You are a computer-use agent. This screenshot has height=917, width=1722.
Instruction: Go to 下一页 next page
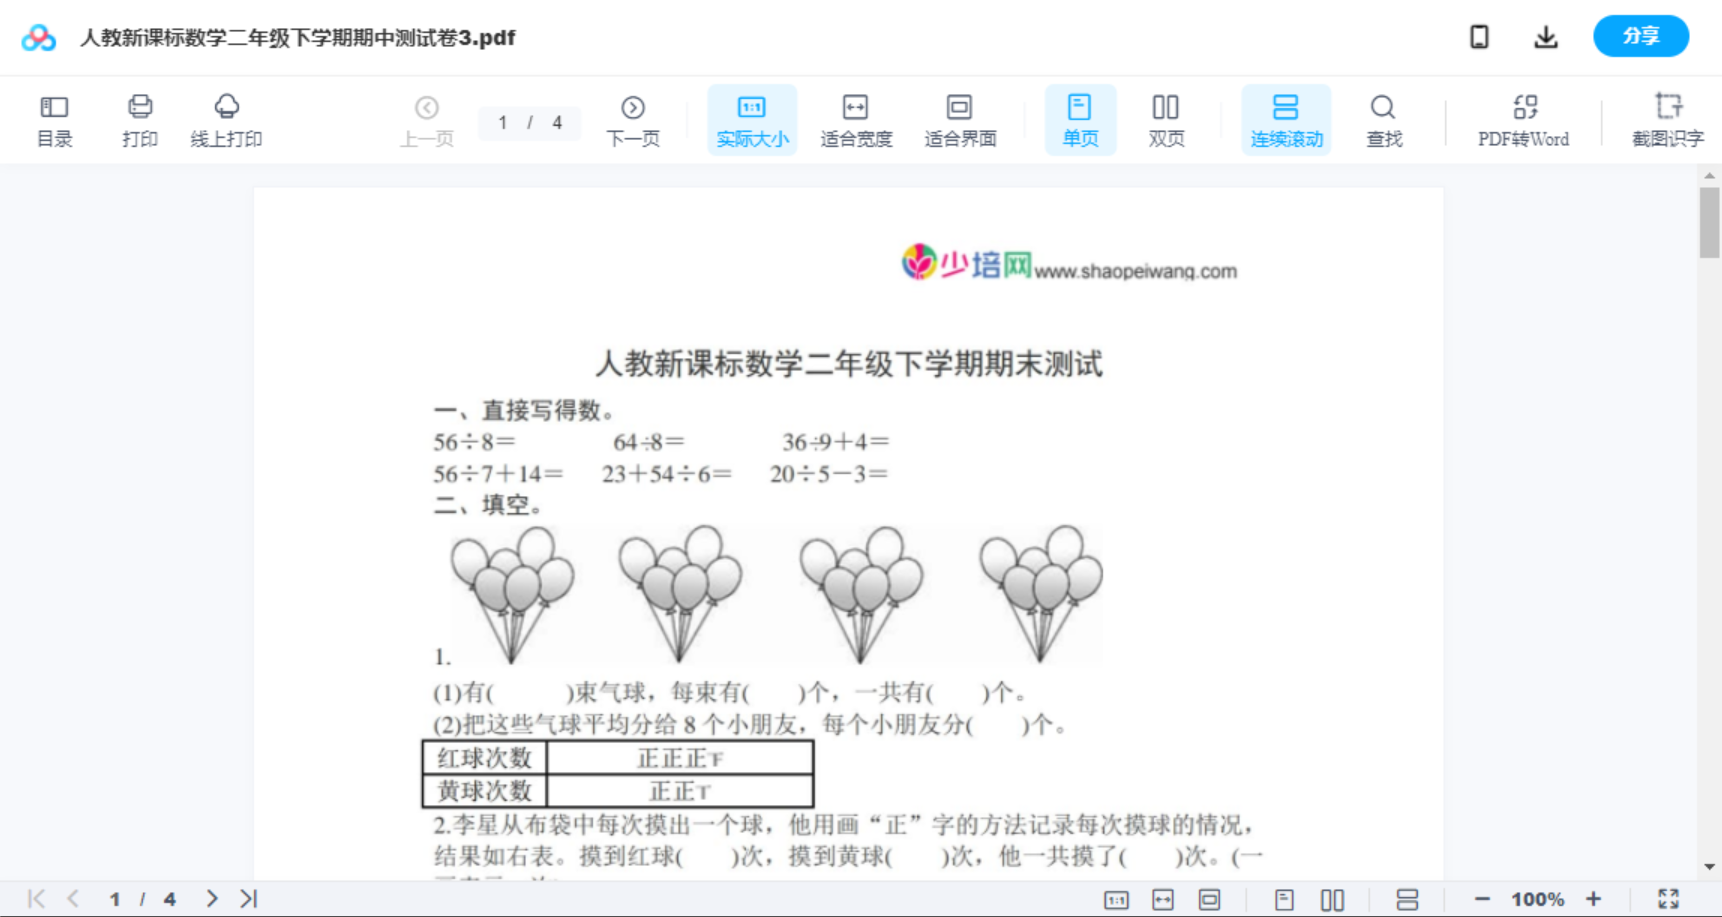tap(633, 119)
